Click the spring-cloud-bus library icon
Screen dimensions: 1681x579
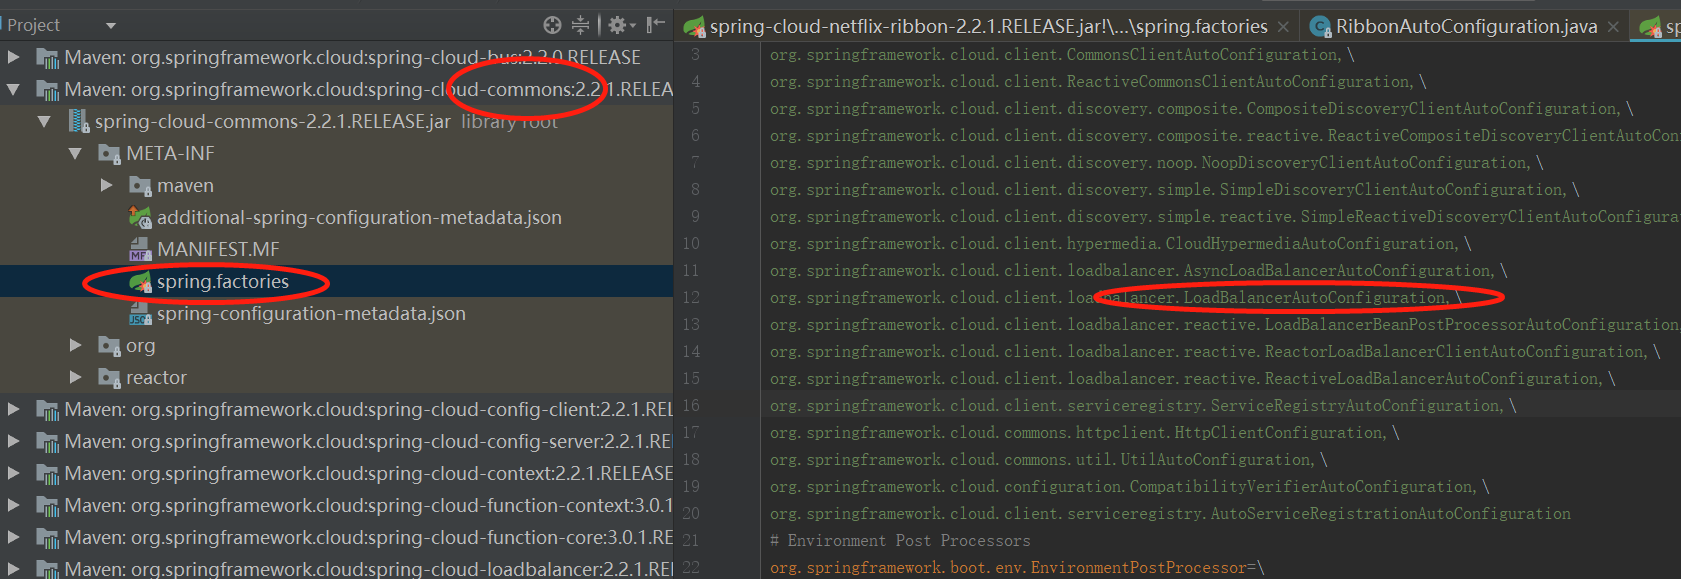(48, 57)
